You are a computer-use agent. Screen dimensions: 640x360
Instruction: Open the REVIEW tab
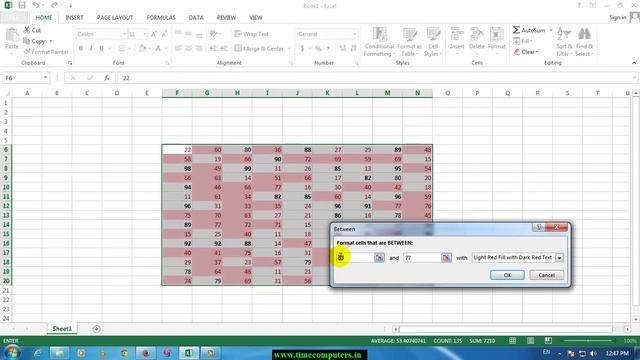[x=226, y=18]
